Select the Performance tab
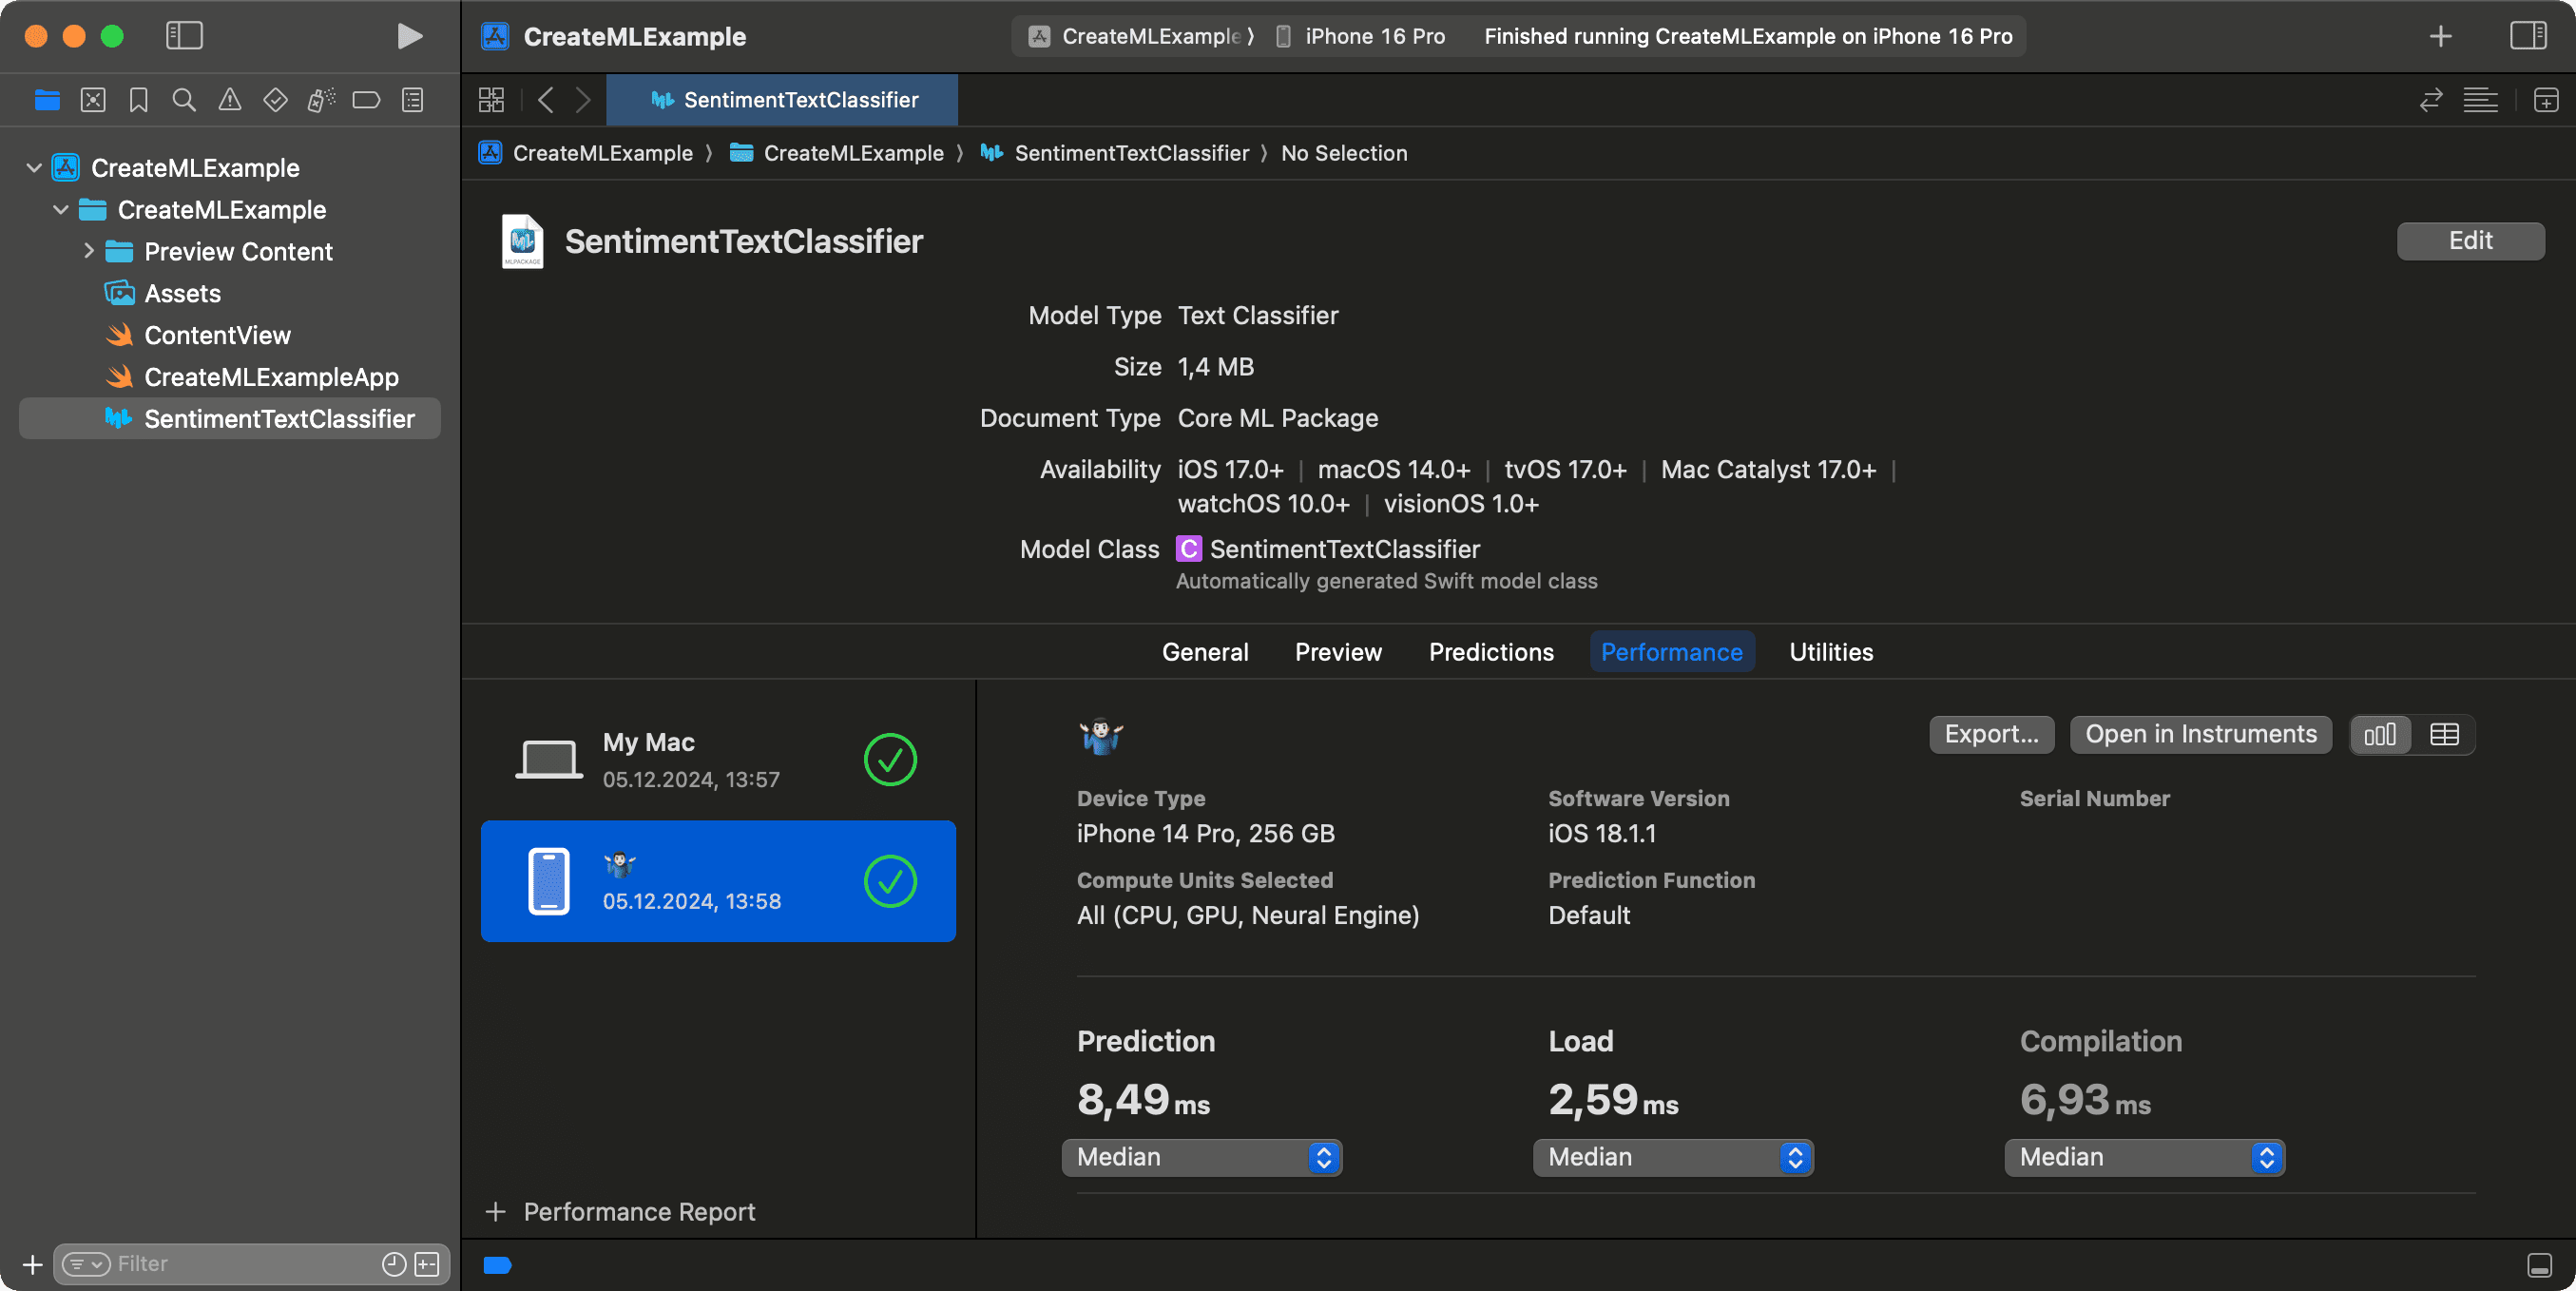The image size is (2576, 1291). tap(1671, 652)
